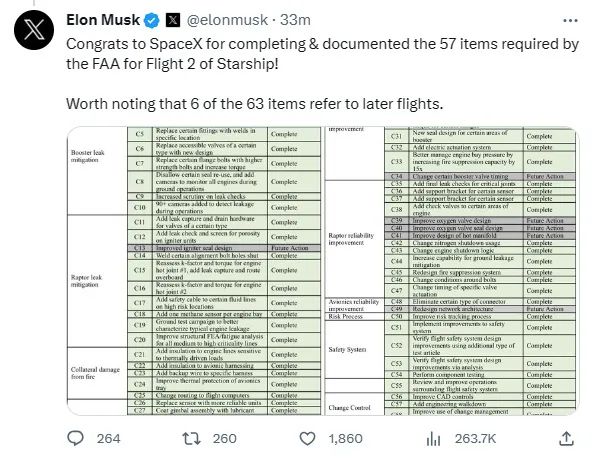Open left table image with Booster leak mitigation

point(194,271)
